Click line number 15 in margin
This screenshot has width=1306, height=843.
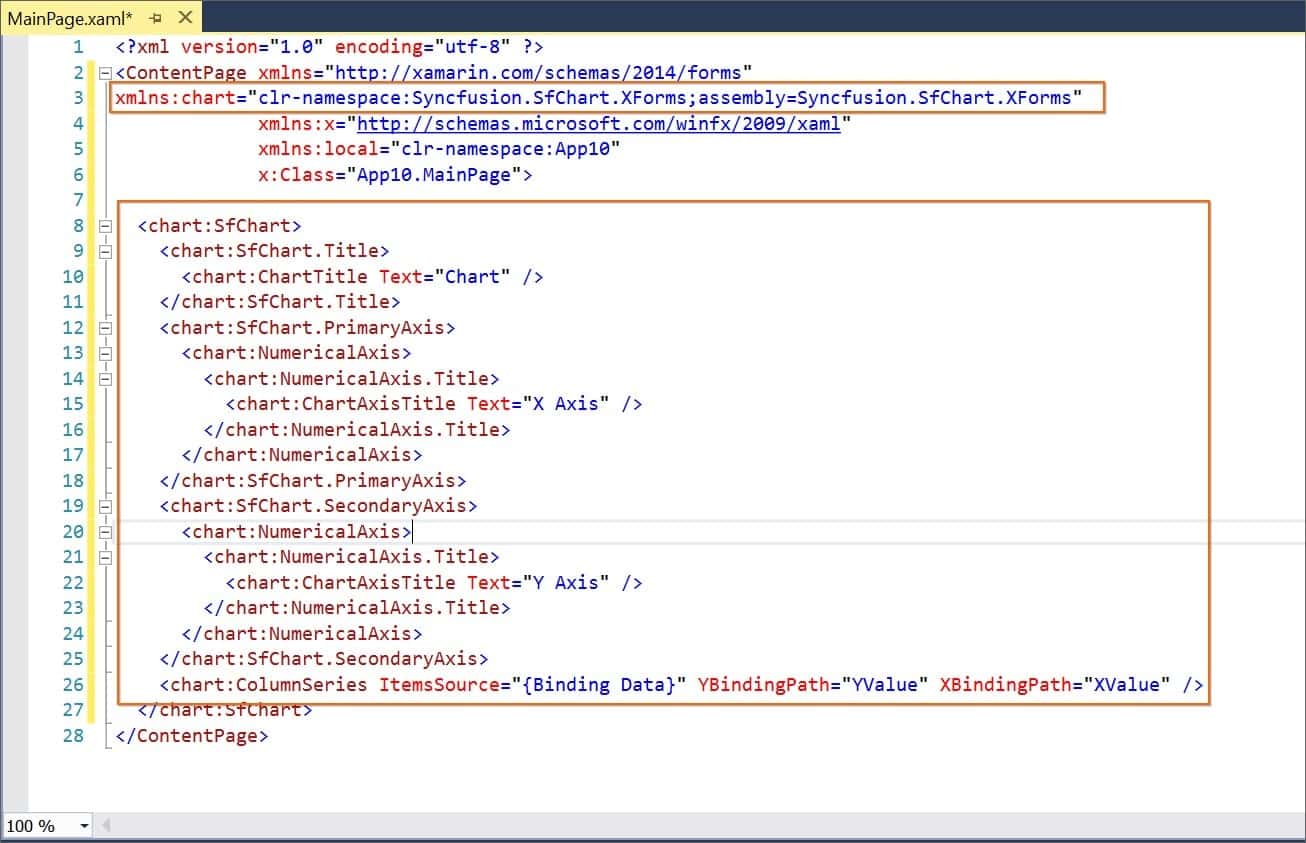[x=73, y=404]
